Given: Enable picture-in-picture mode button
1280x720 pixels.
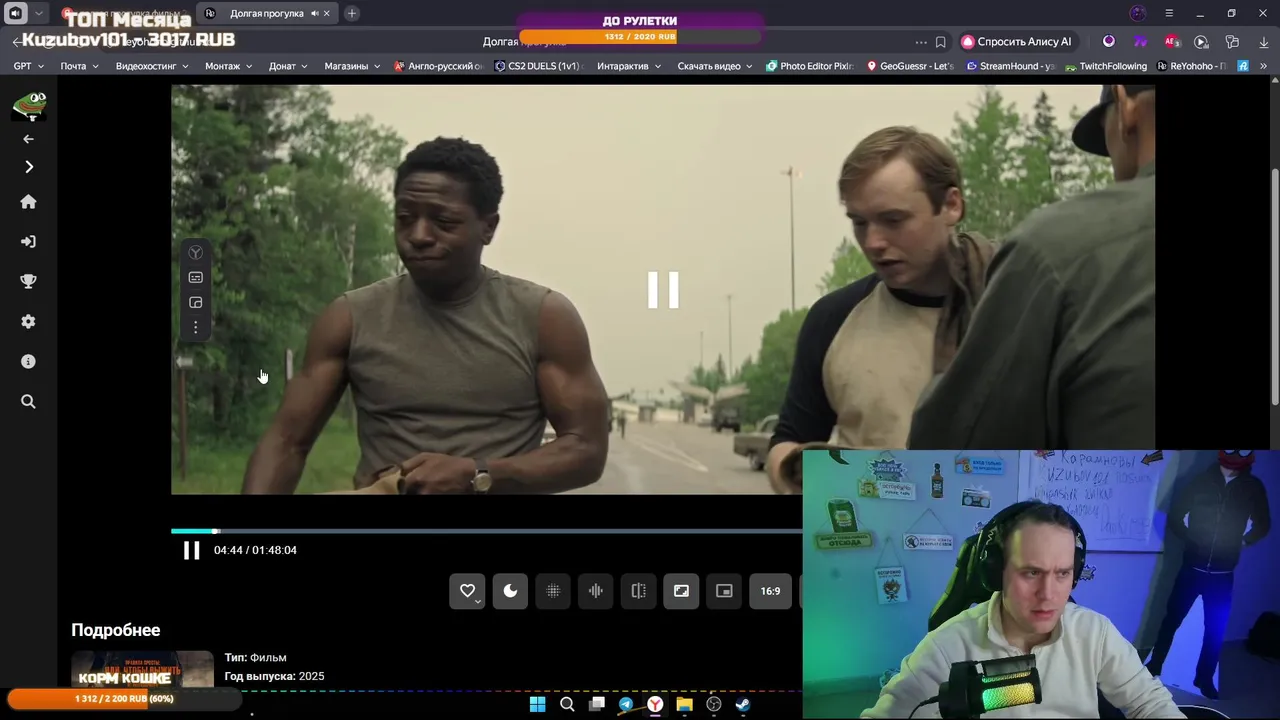Looking at the screenshot, I should 724,591.
